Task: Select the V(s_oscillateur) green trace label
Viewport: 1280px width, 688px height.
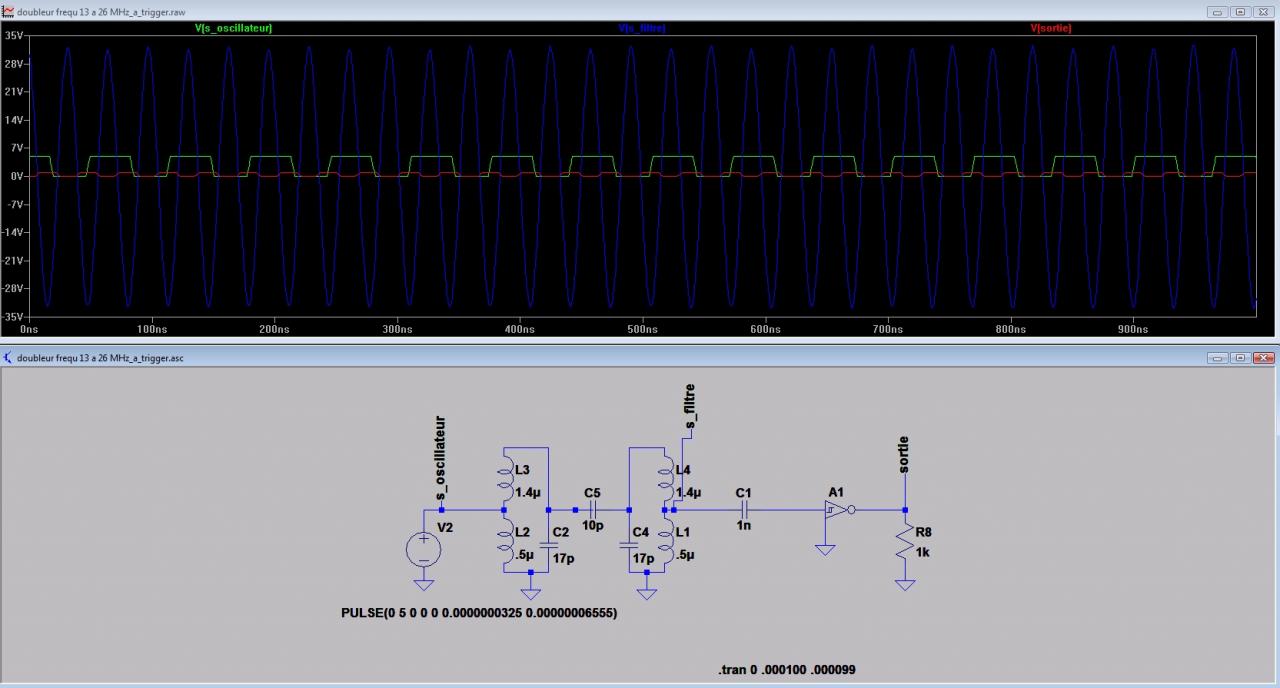Action: tap(233, 28)
